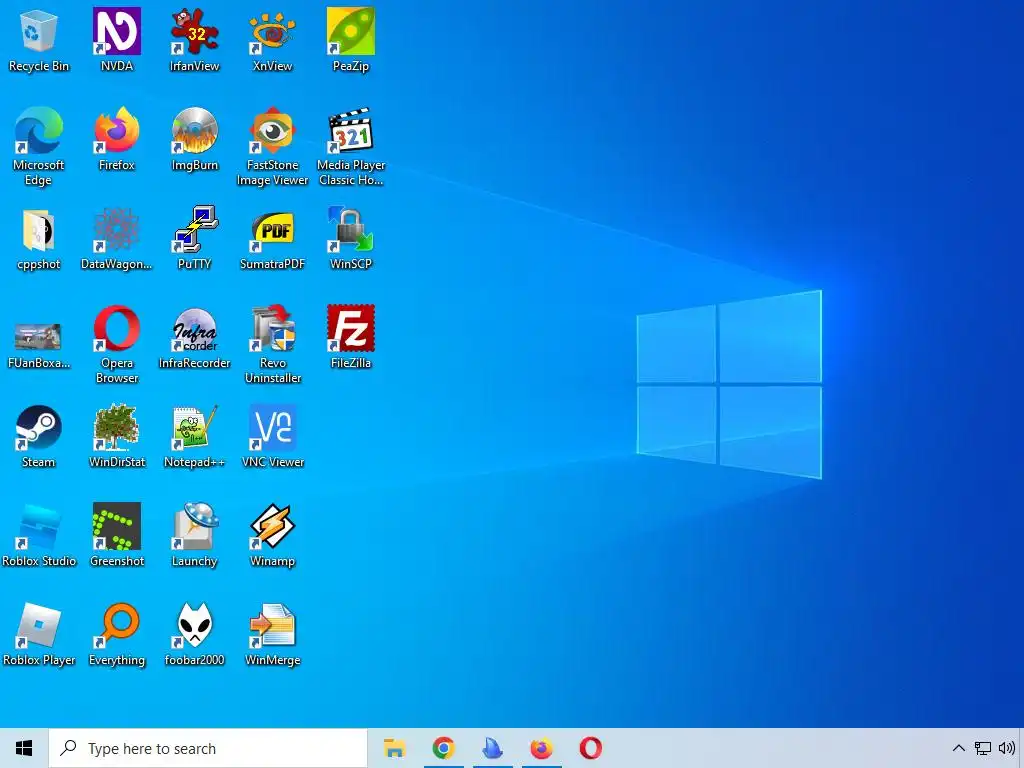Select the PeaZip archive shortcut

[x=351, y=40]
